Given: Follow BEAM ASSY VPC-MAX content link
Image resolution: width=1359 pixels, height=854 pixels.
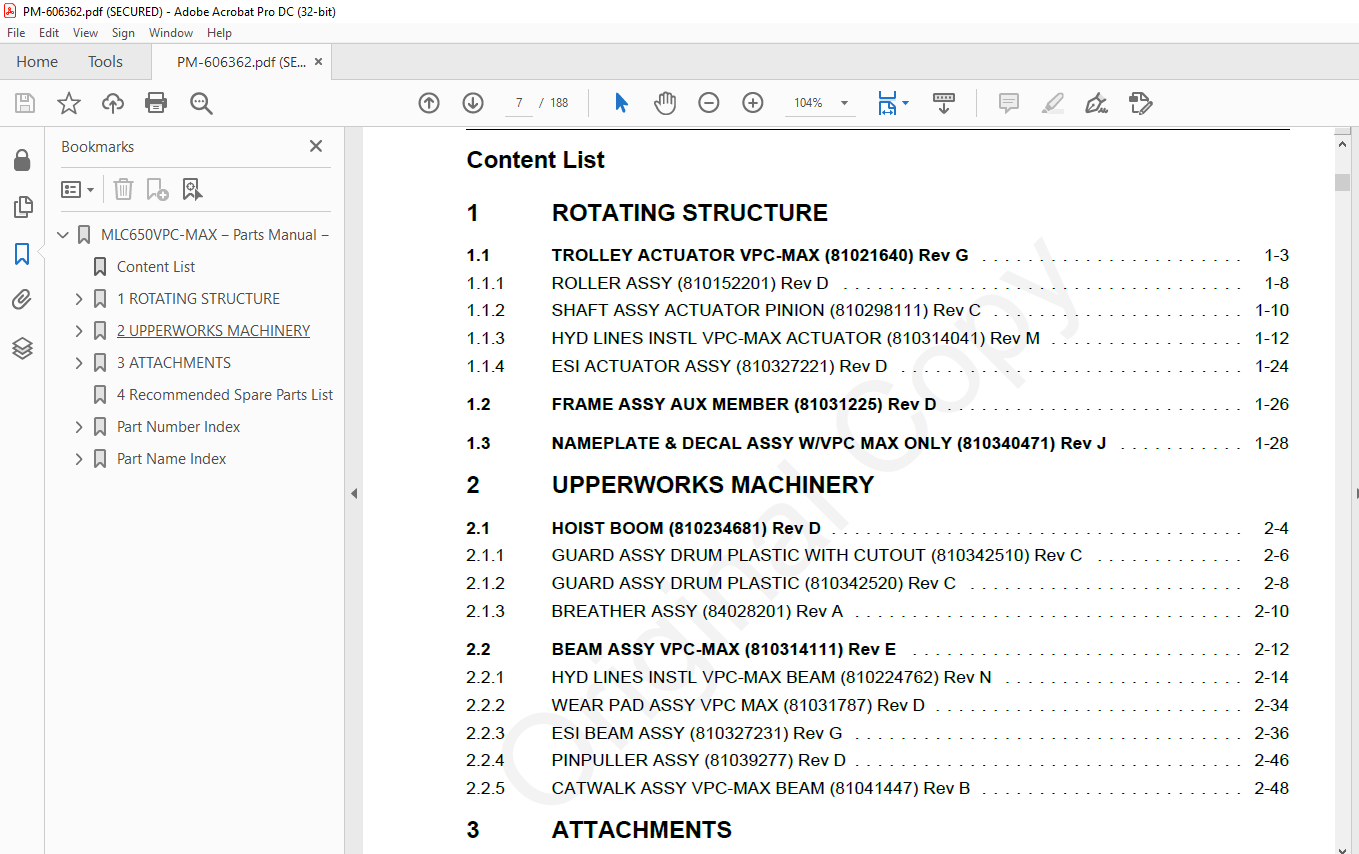Looking at the screenshot, I should (x=724, y=649).
